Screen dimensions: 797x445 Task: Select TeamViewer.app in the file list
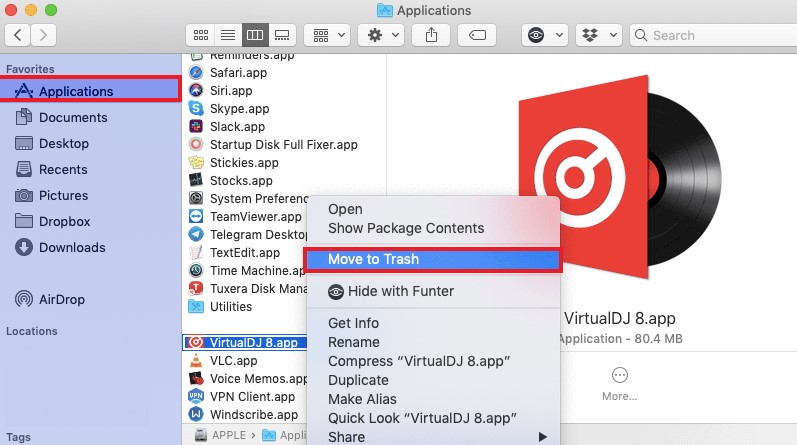click(x=246, y=217)
